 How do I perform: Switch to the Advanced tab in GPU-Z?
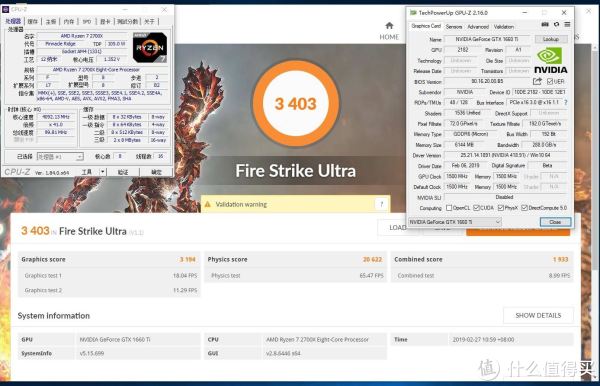478,27
